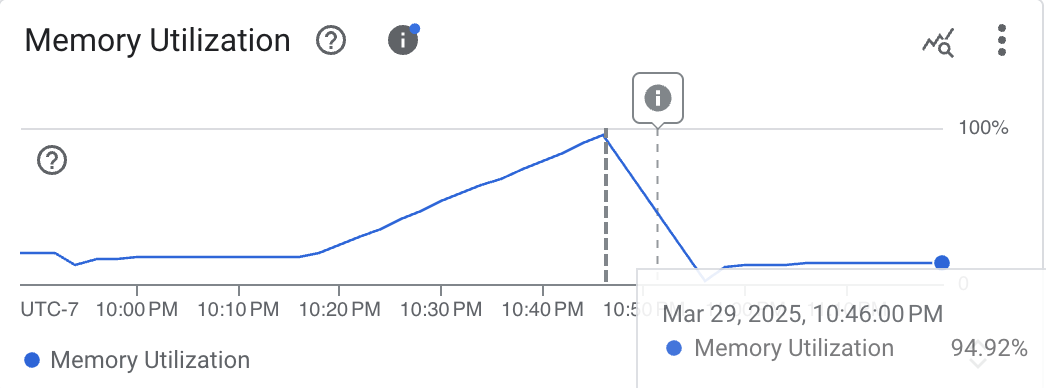Click the Mar 29, 2025 tooltip timestamp

pyautogui.click(x=803, y=313)
